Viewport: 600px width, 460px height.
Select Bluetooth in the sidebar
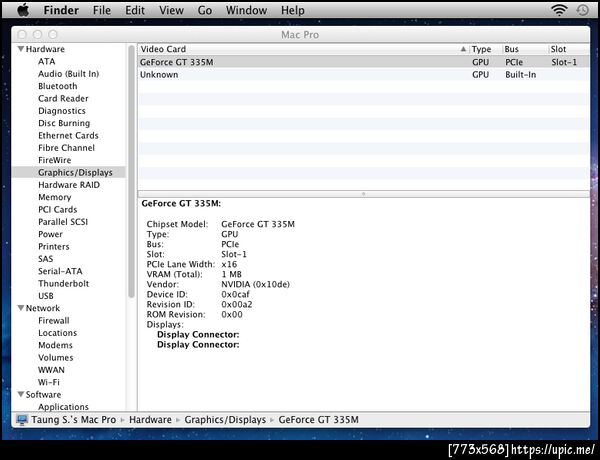(x=58, y=86)
